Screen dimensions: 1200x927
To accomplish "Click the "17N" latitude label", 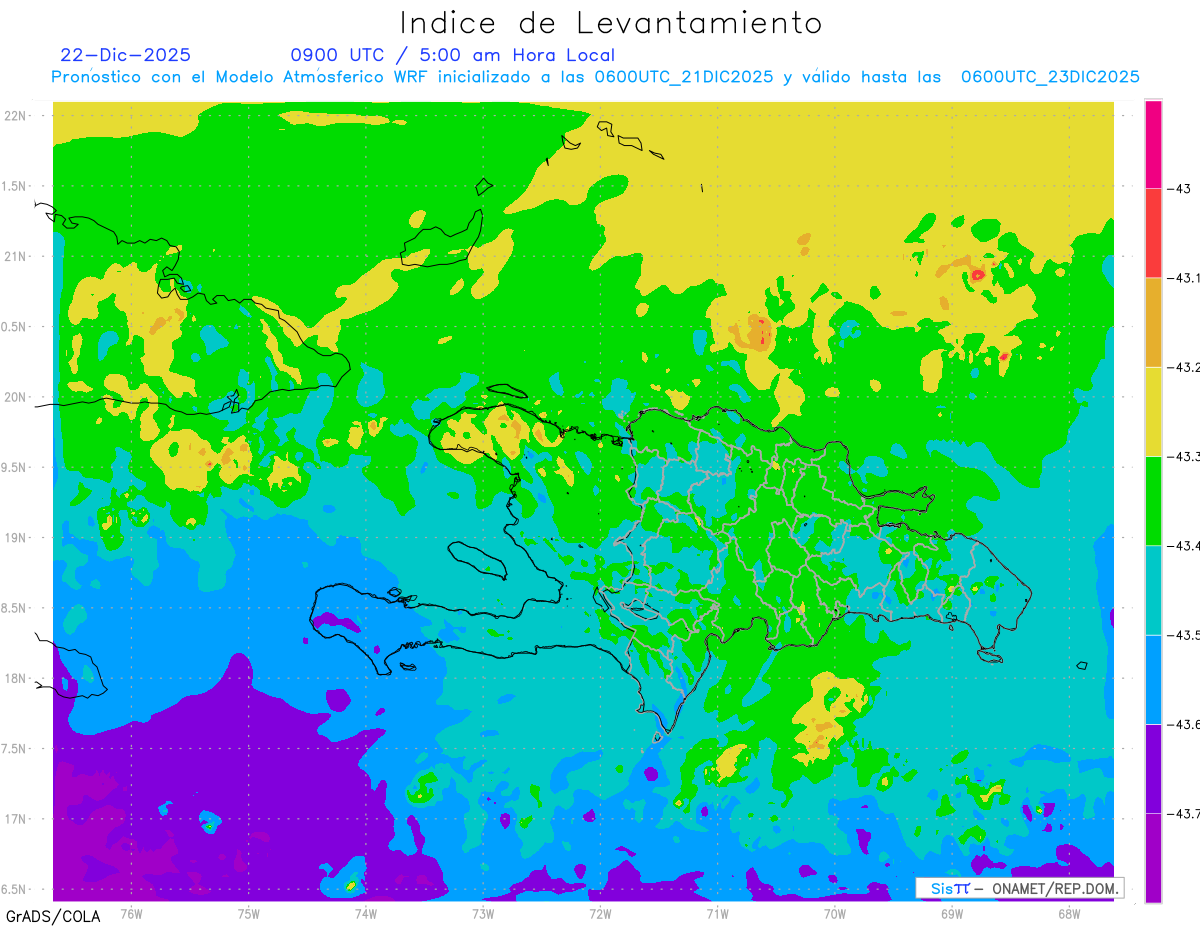I will coord(15,819).
